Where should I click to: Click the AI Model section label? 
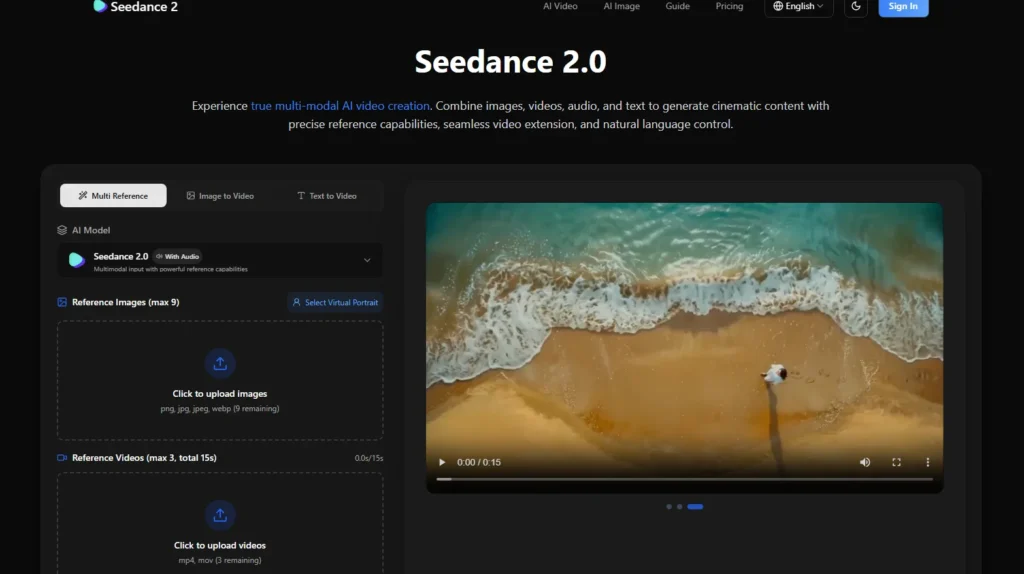(91, 231)
